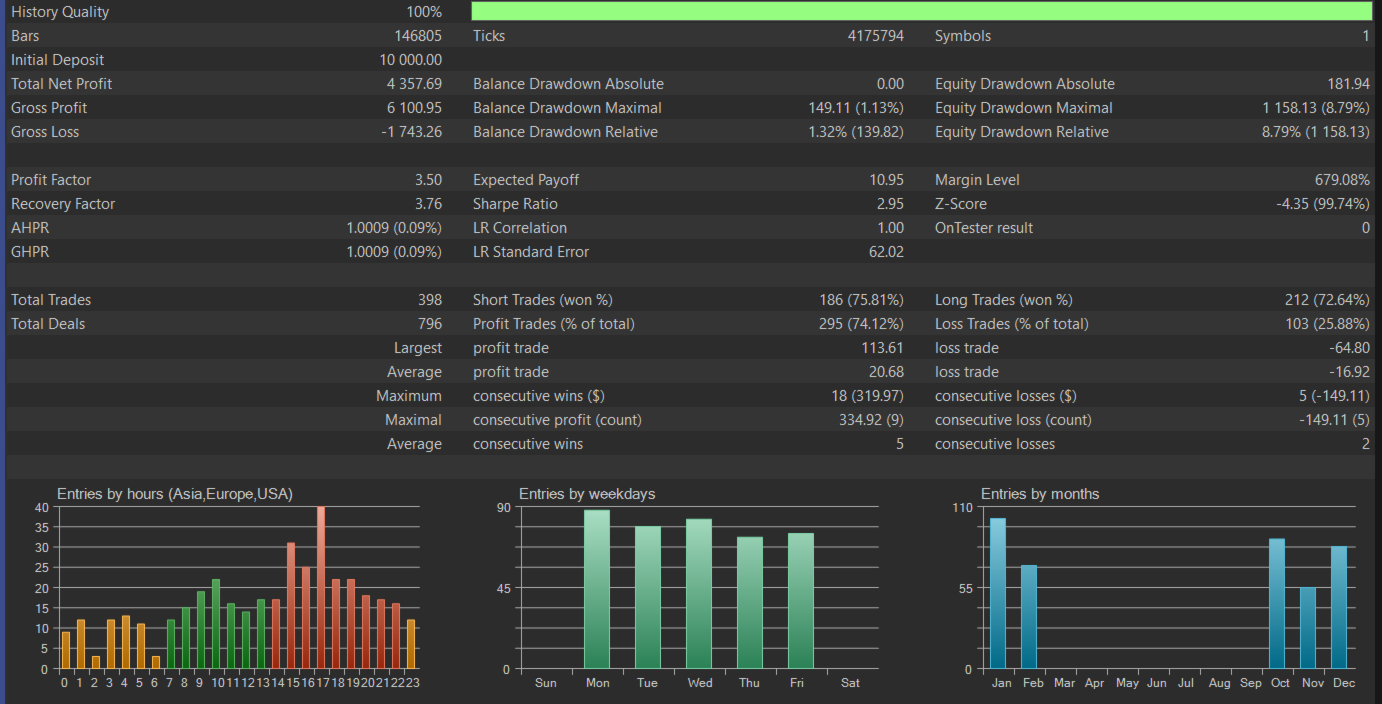
Task: Click the OnTester result label
Action: tap(984, 228)
